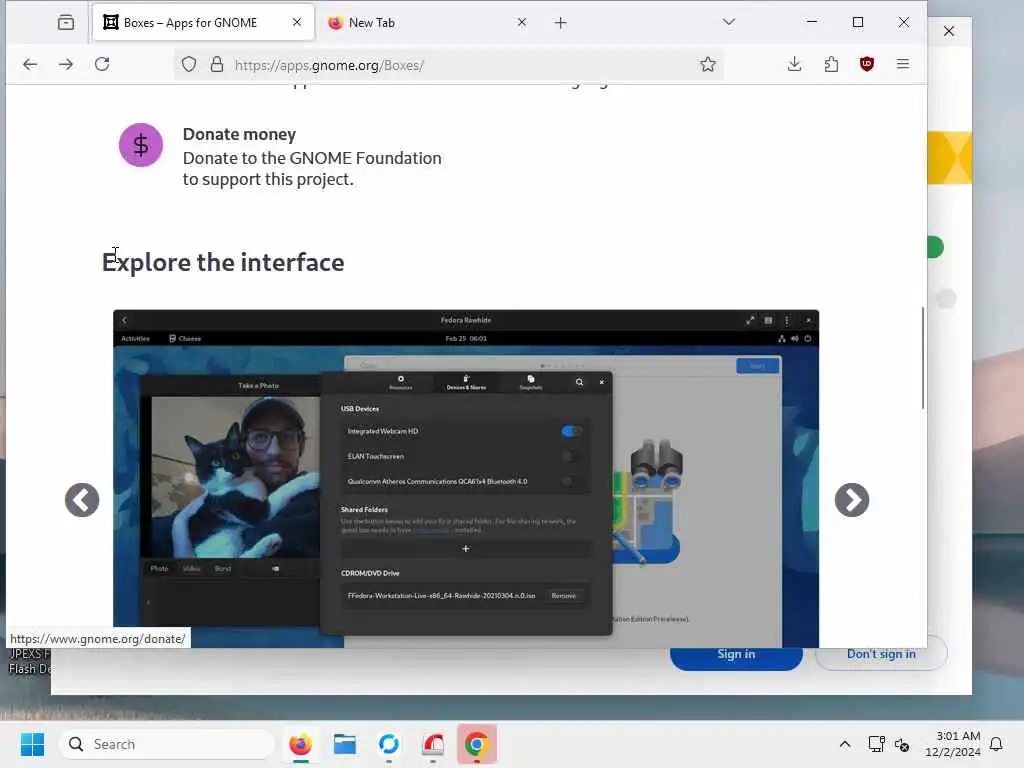Screen dimensions: 1024x768
Task: Go forward to the next page
Action: click(x=66, y=64)
